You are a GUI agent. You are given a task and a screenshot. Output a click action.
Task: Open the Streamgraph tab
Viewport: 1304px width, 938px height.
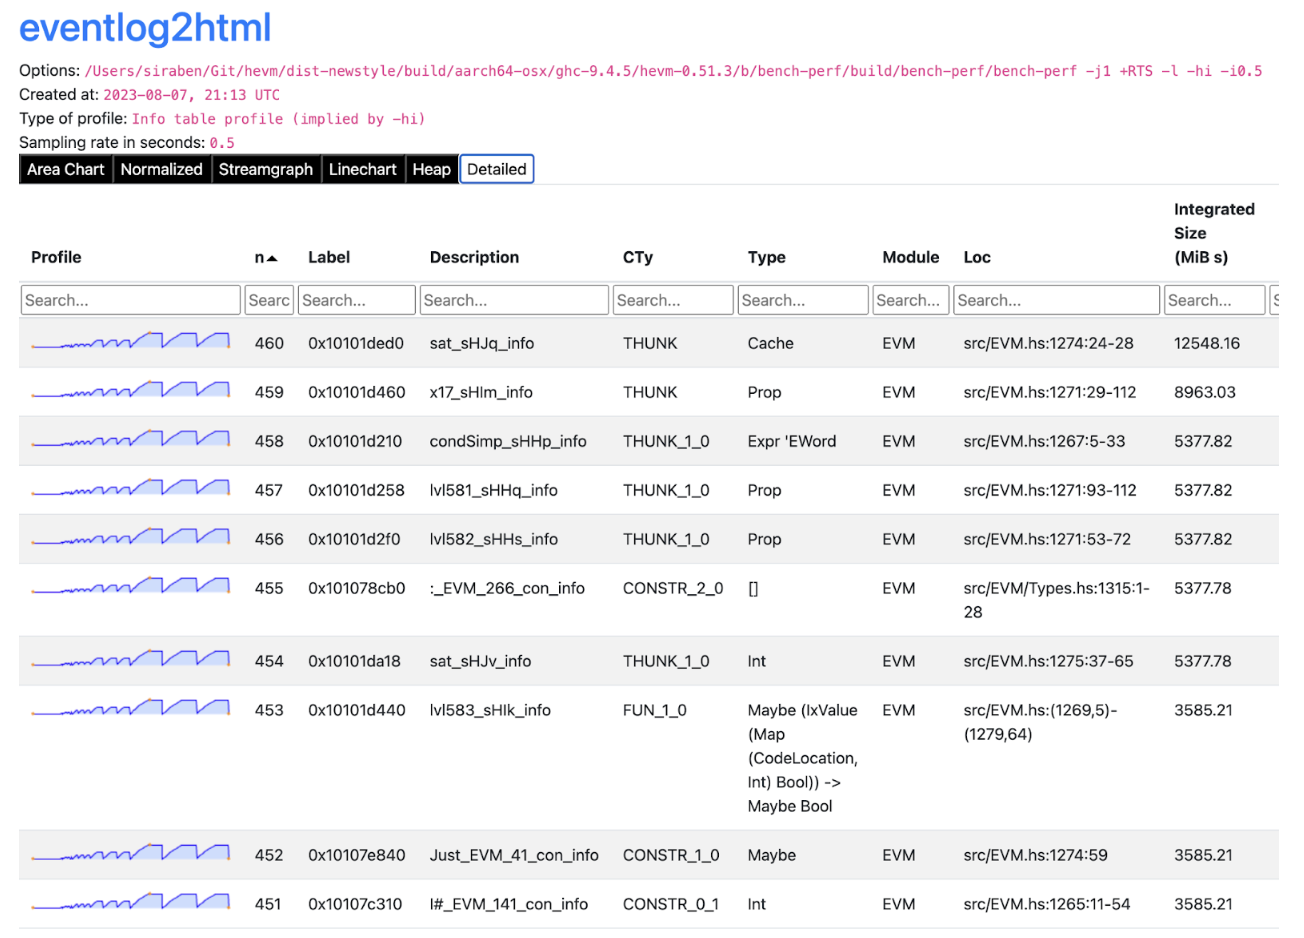click(x=265, y=169)
